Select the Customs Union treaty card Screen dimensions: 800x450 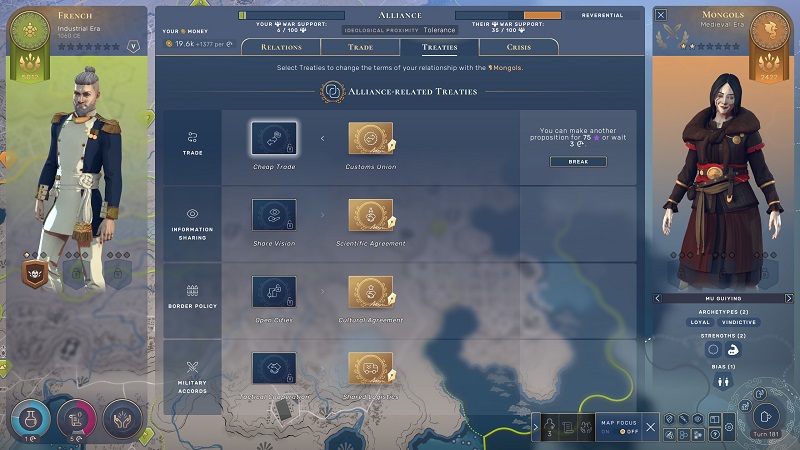(x=371, y=138)
